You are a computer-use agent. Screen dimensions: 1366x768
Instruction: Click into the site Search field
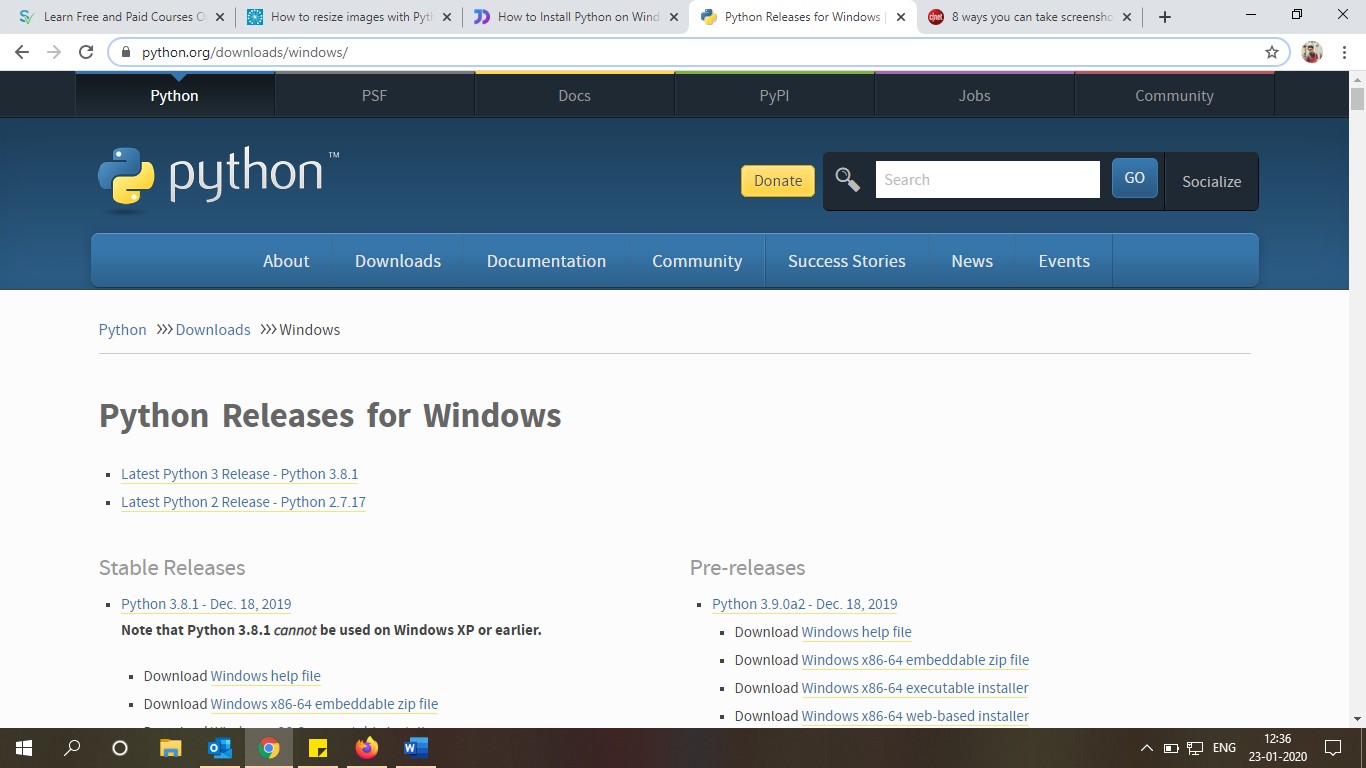(987, 180)
